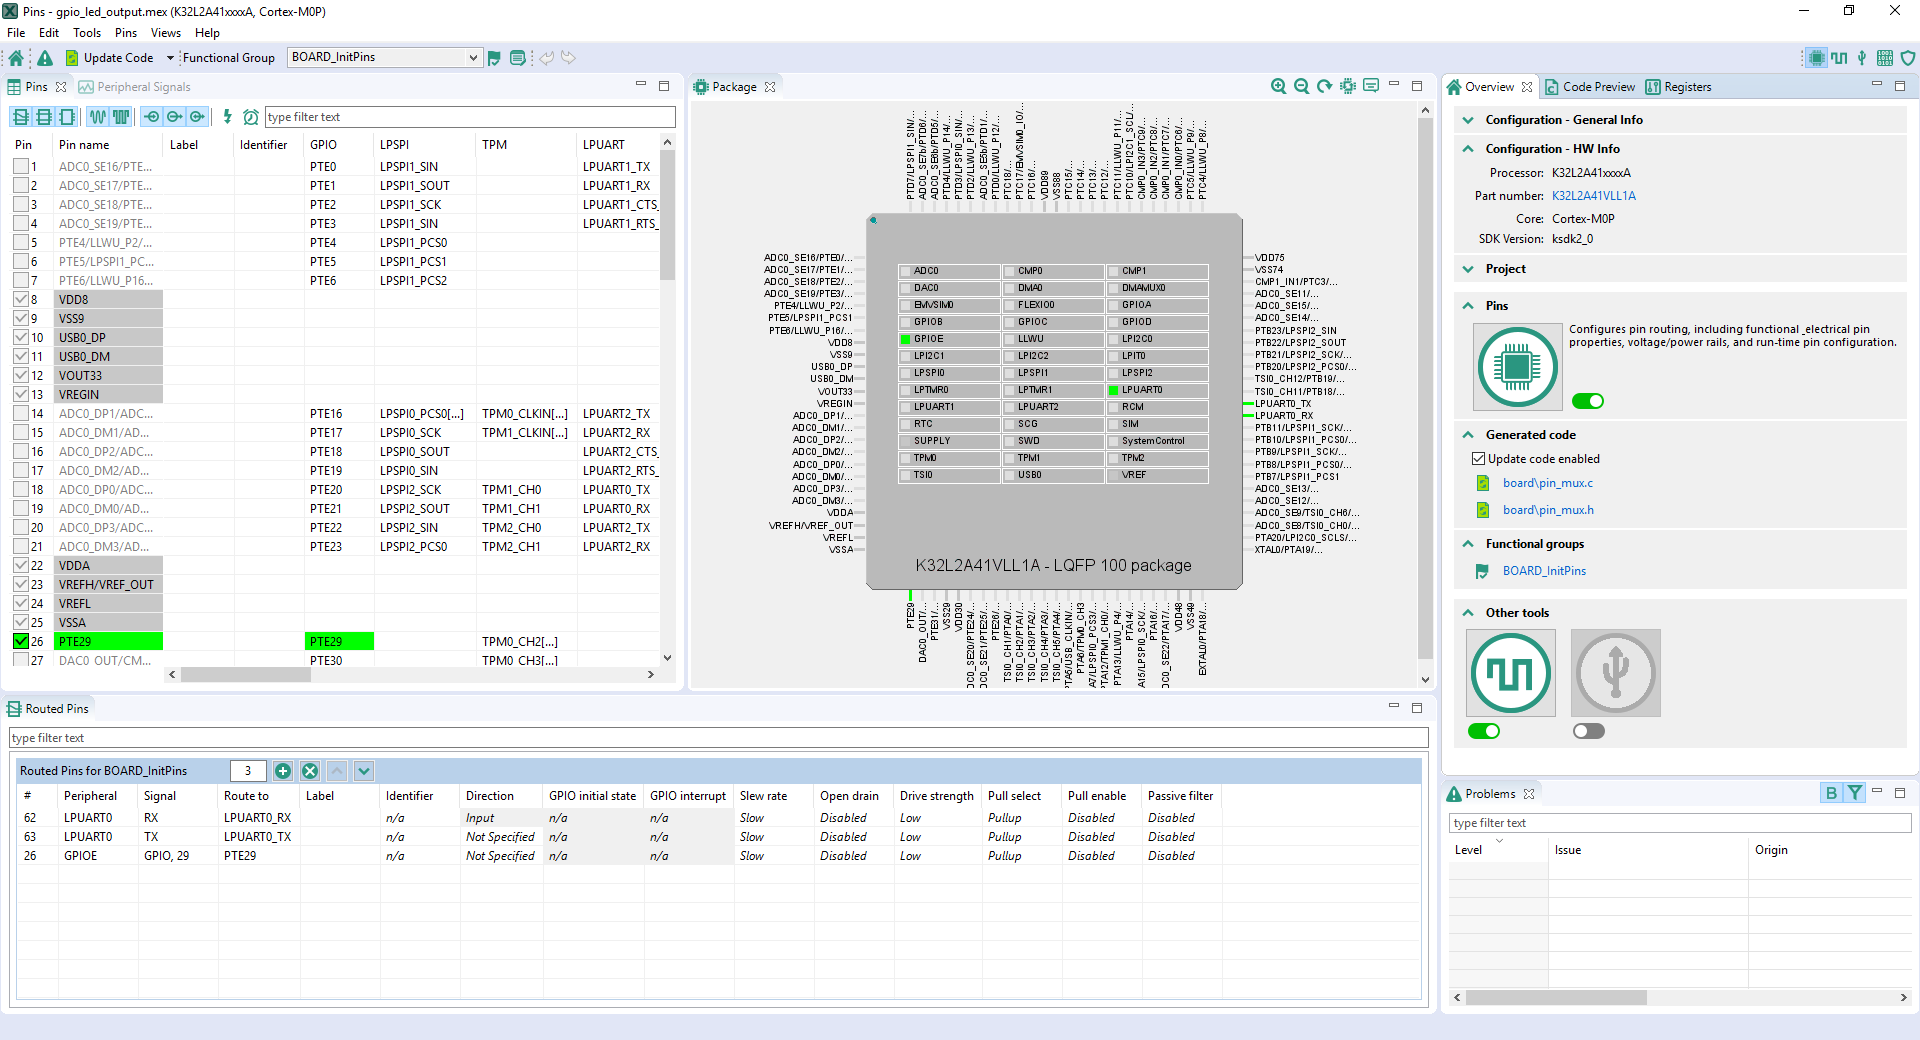Open the Clocks tool from top-right toolbar
The width and height of the screenshot is (1920, 1040).
1839,58
